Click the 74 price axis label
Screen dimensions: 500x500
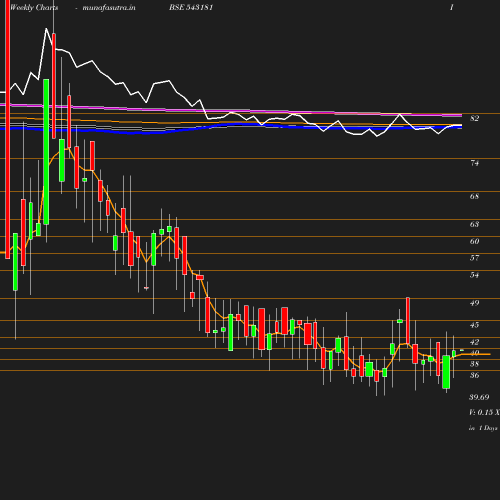tap(474, 163)
